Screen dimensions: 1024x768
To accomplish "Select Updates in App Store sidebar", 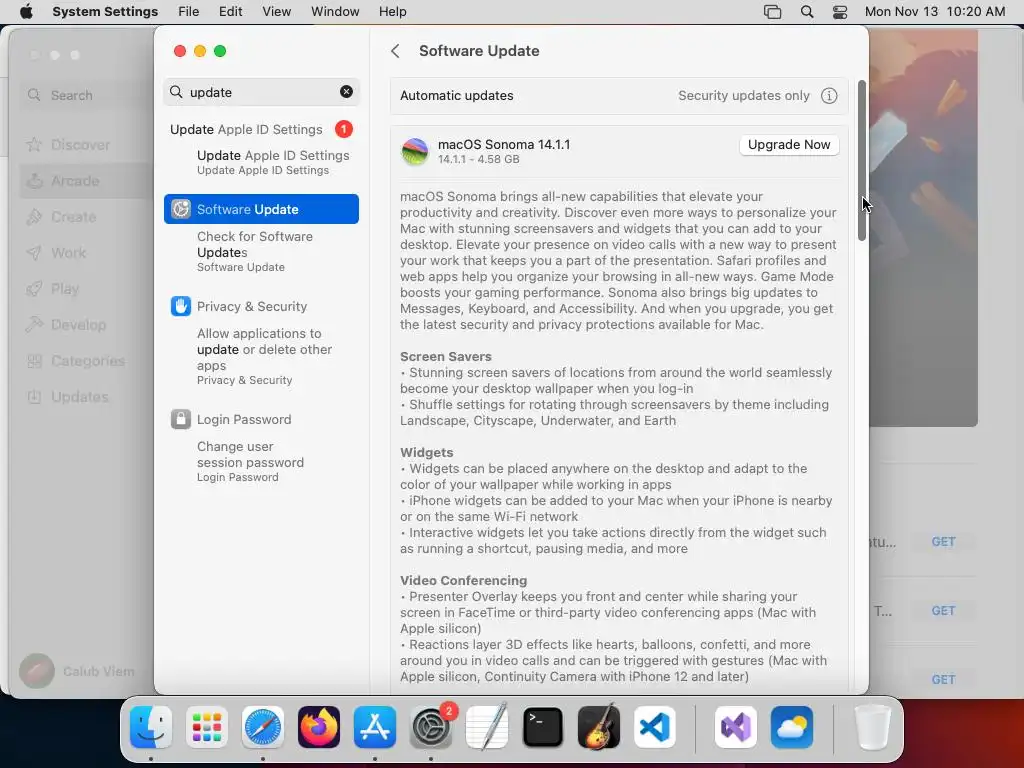I will pos(80,396).
